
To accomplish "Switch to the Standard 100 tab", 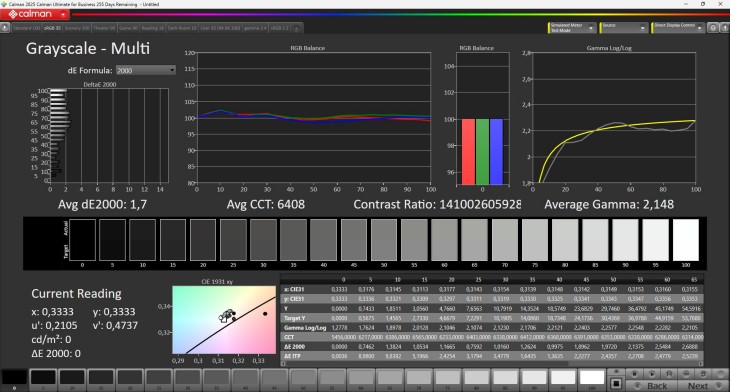I will pos(27,28).
